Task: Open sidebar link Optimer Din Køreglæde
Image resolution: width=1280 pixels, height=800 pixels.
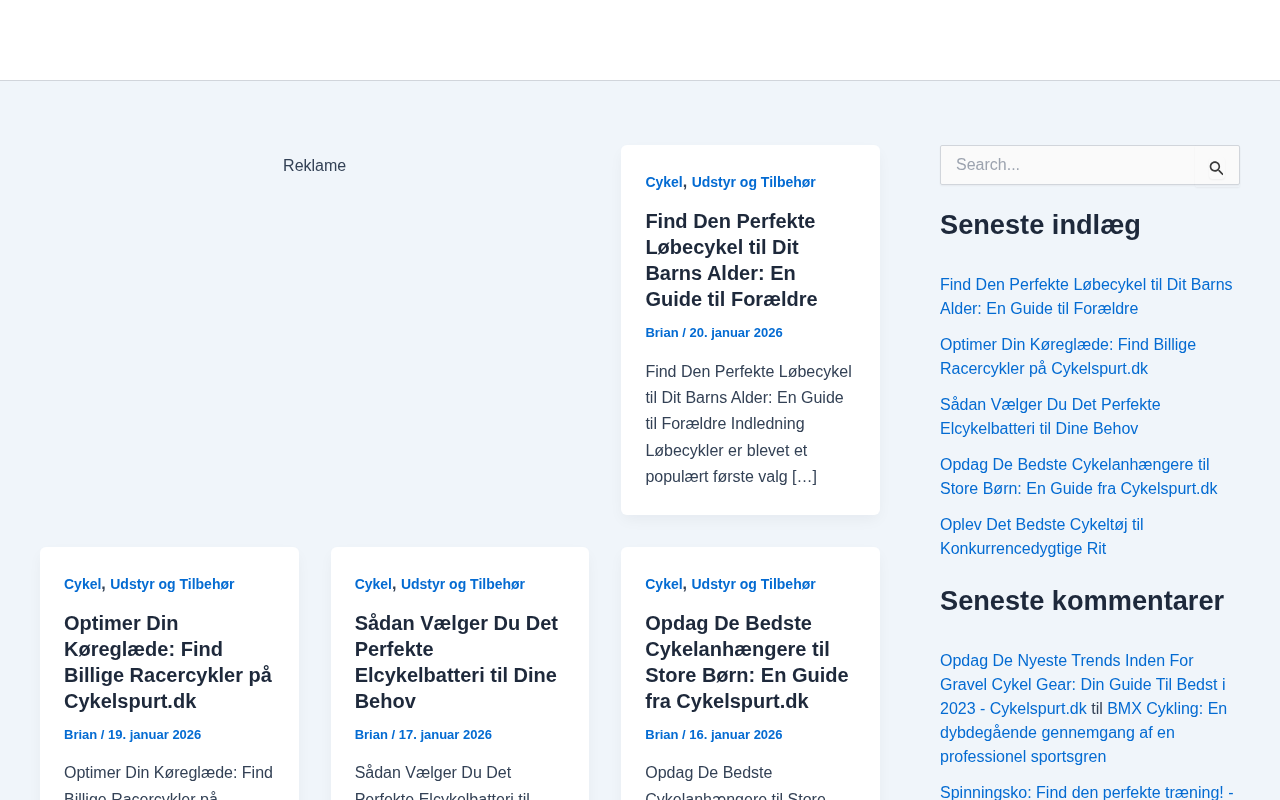Action: pos(1067,357)
